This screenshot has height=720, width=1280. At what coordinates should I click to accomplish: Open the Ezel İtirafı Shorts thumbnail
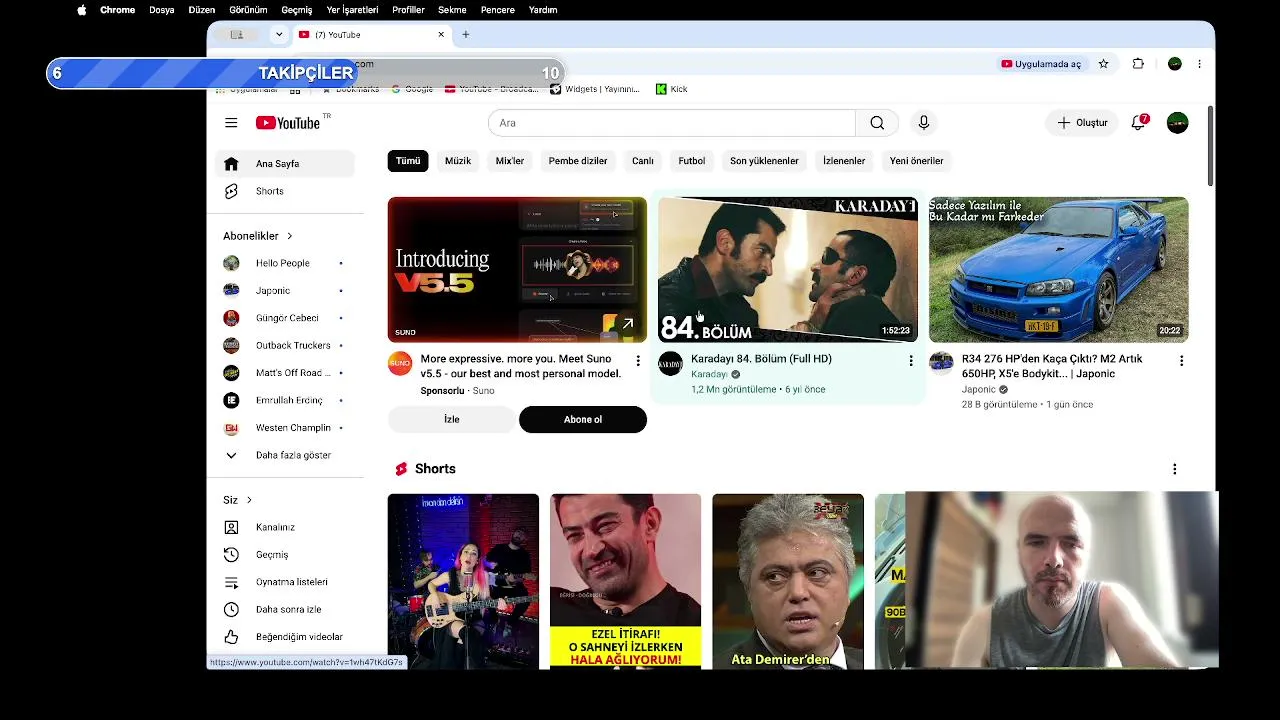tap(626, 581)
